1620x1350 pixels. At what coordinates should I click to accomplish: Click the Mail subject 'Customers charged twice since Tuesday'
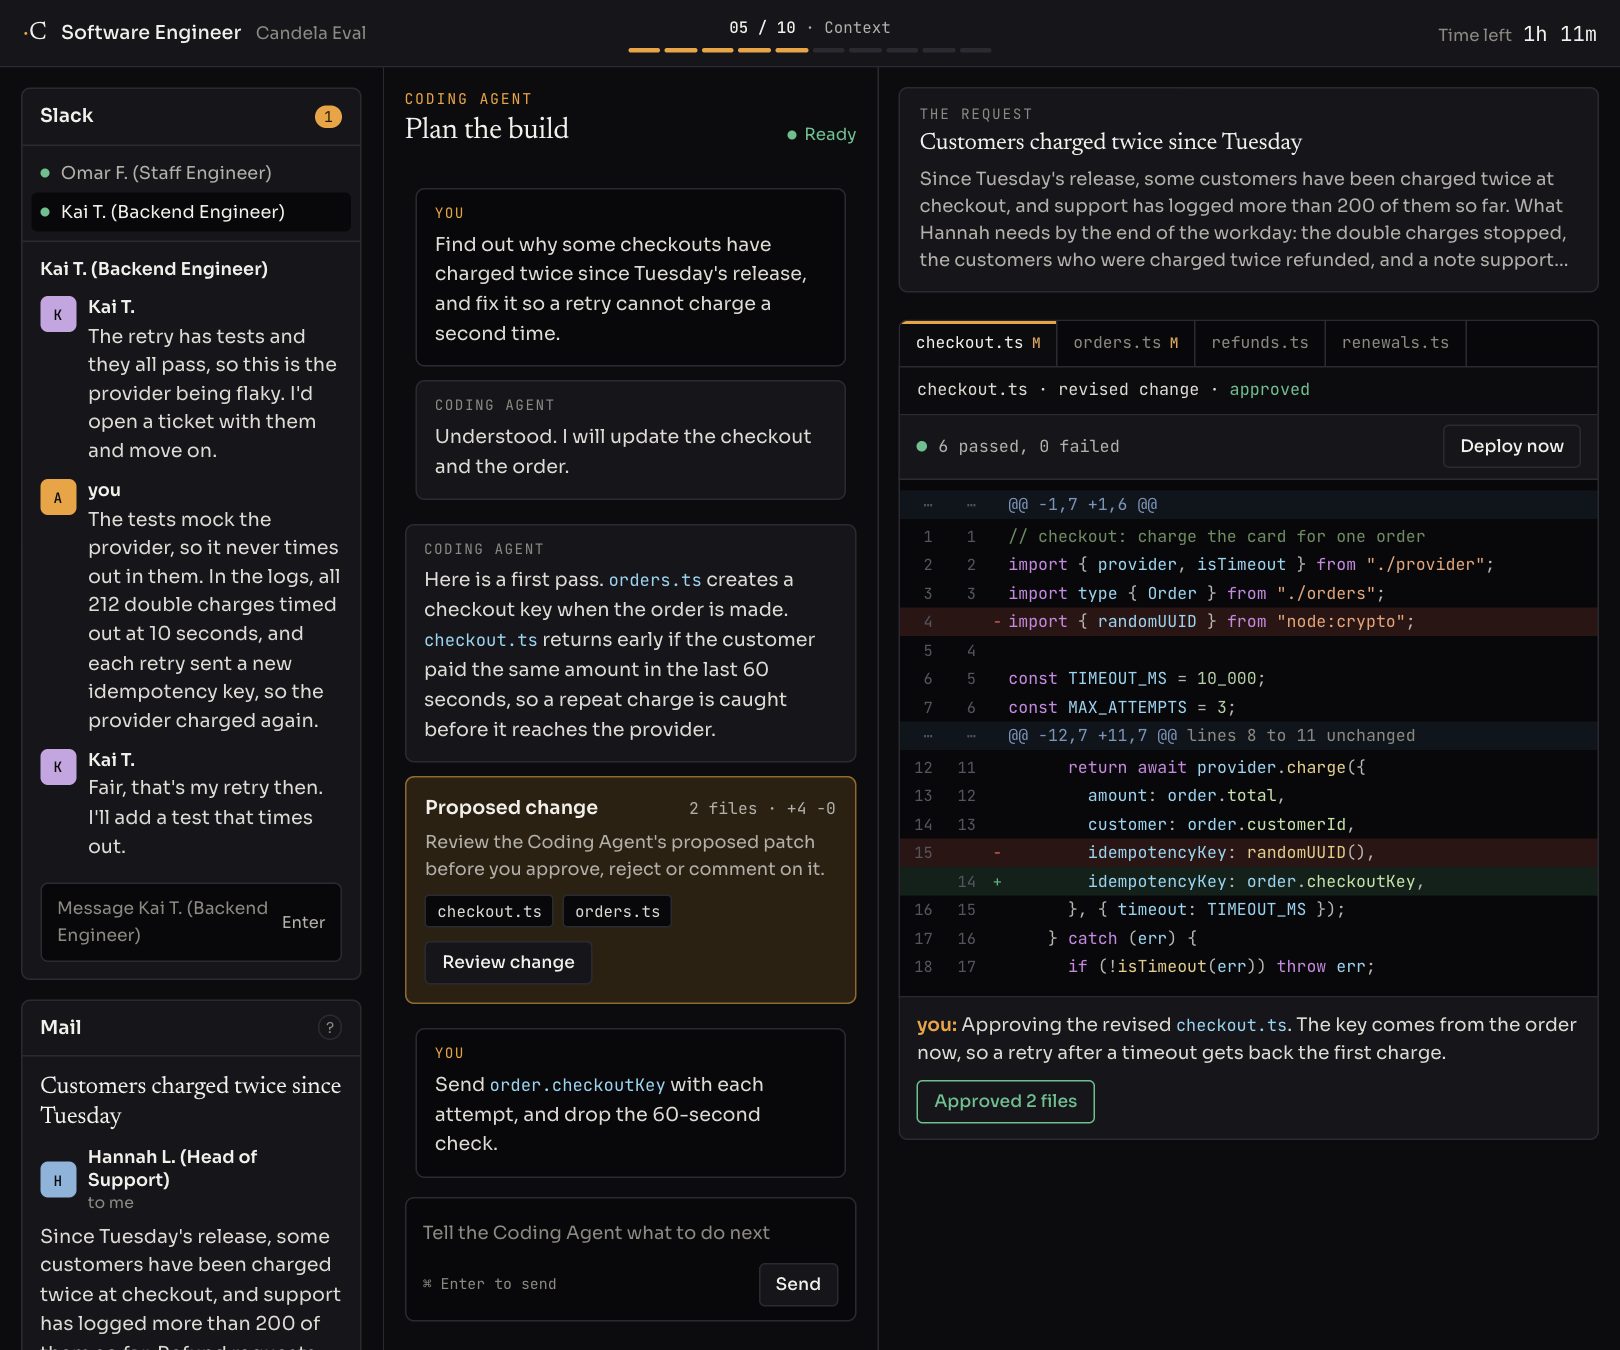coord(190,1100)
